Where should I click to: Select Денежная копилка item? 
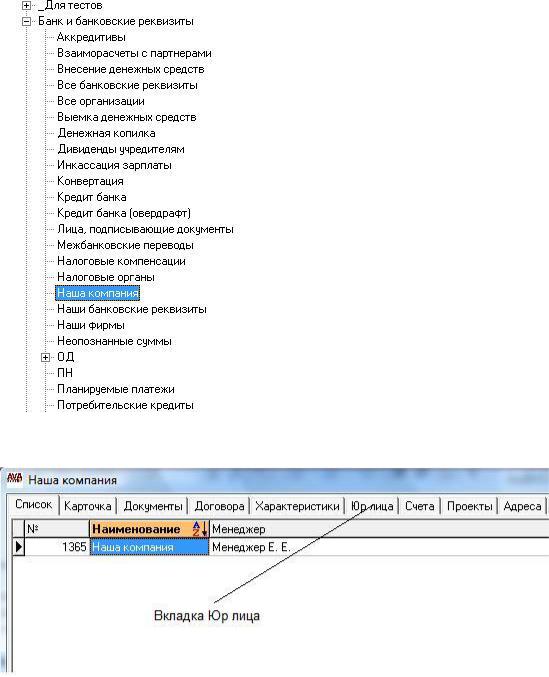(106, 133)
